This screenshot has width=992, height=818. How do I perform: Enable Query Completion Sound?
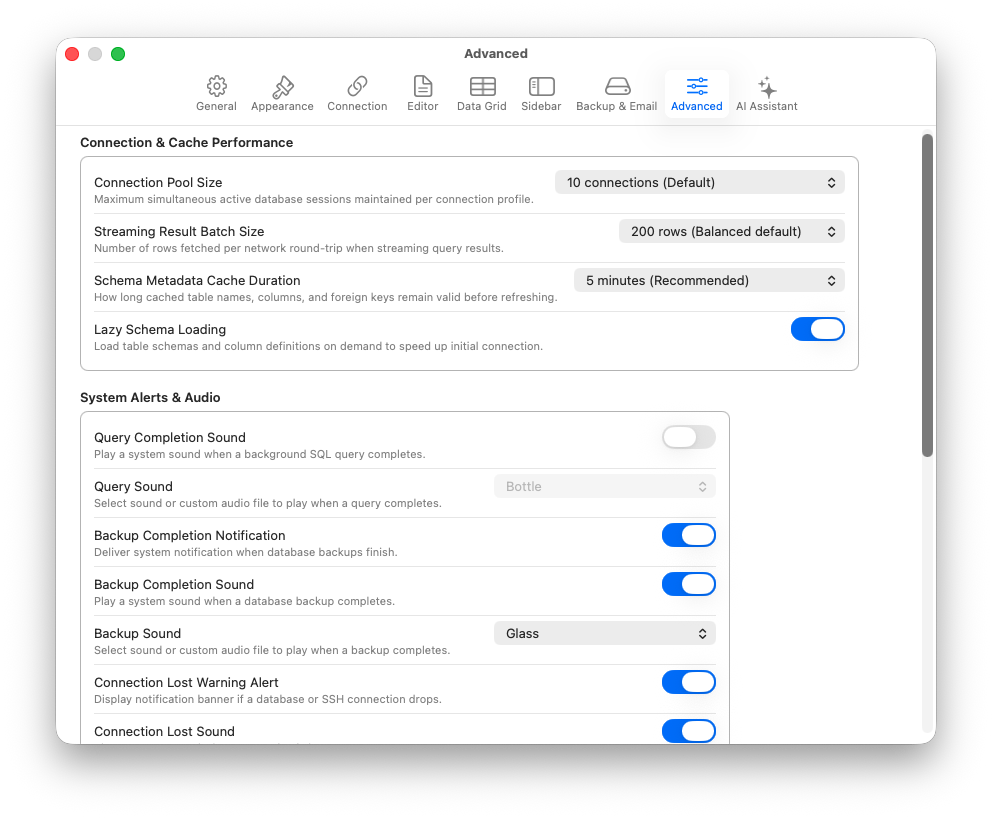pos(689,437)
